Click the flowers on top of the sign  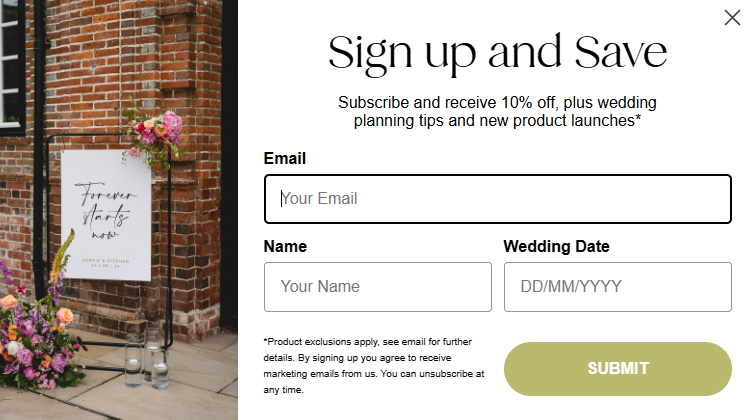click(x=155, y=133)
